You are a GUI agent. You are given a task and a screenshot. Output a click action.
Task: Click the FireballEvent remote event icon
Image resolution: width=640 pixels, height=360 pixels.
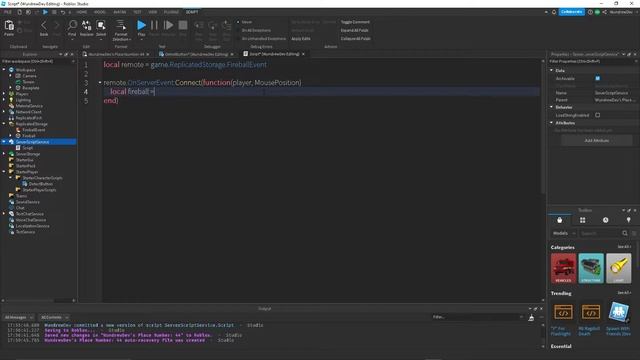pos(18,130)
